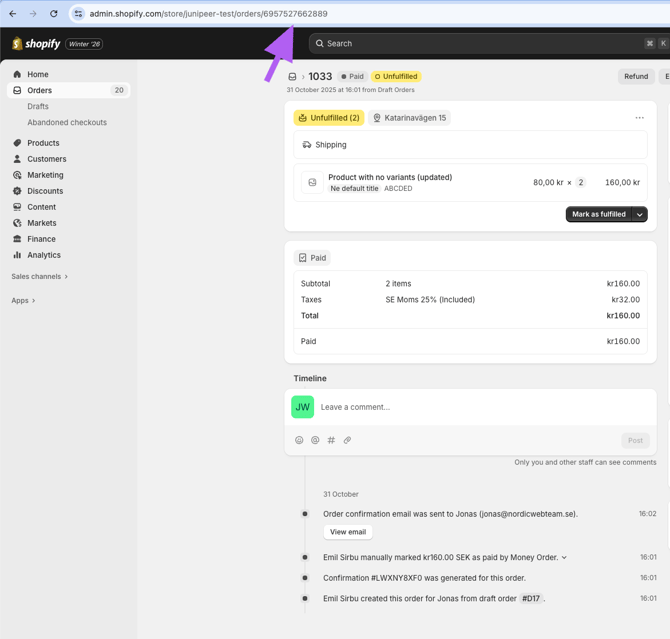Click the product image thumbnail placeholder

tap(312, 183)
